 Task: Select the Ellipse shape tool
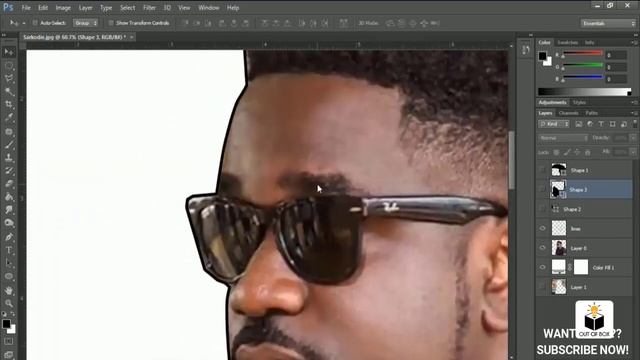pos(9,276)
